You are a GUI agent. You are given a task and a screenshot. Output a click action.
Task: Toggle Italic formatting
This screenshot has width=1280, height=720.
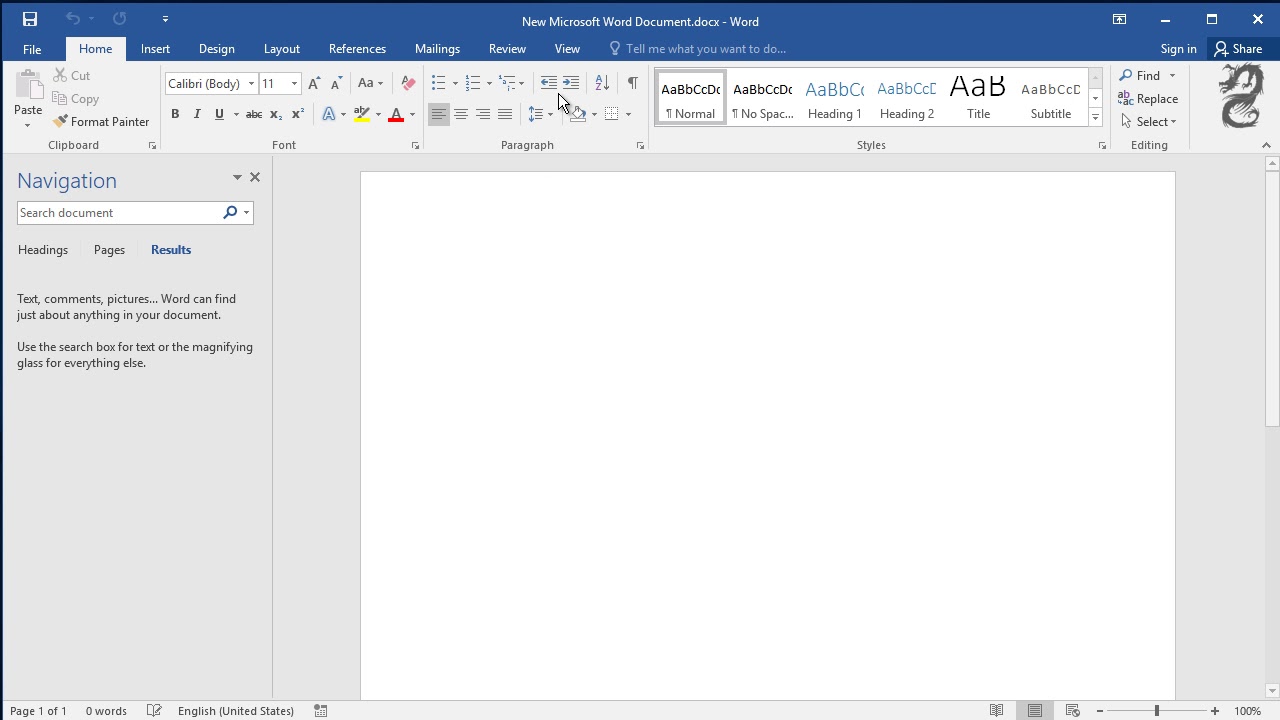[197, 114]
